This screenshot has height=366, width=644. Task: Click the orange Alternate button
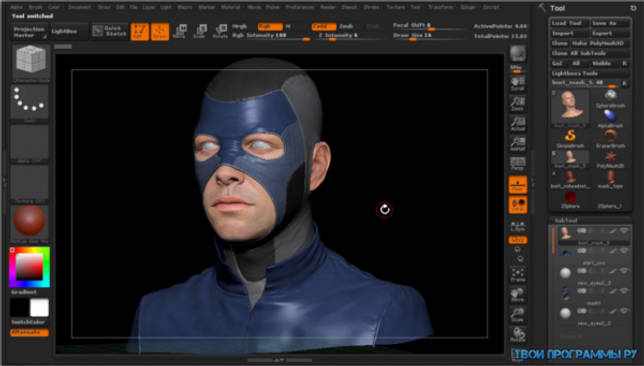click(29, 333)
